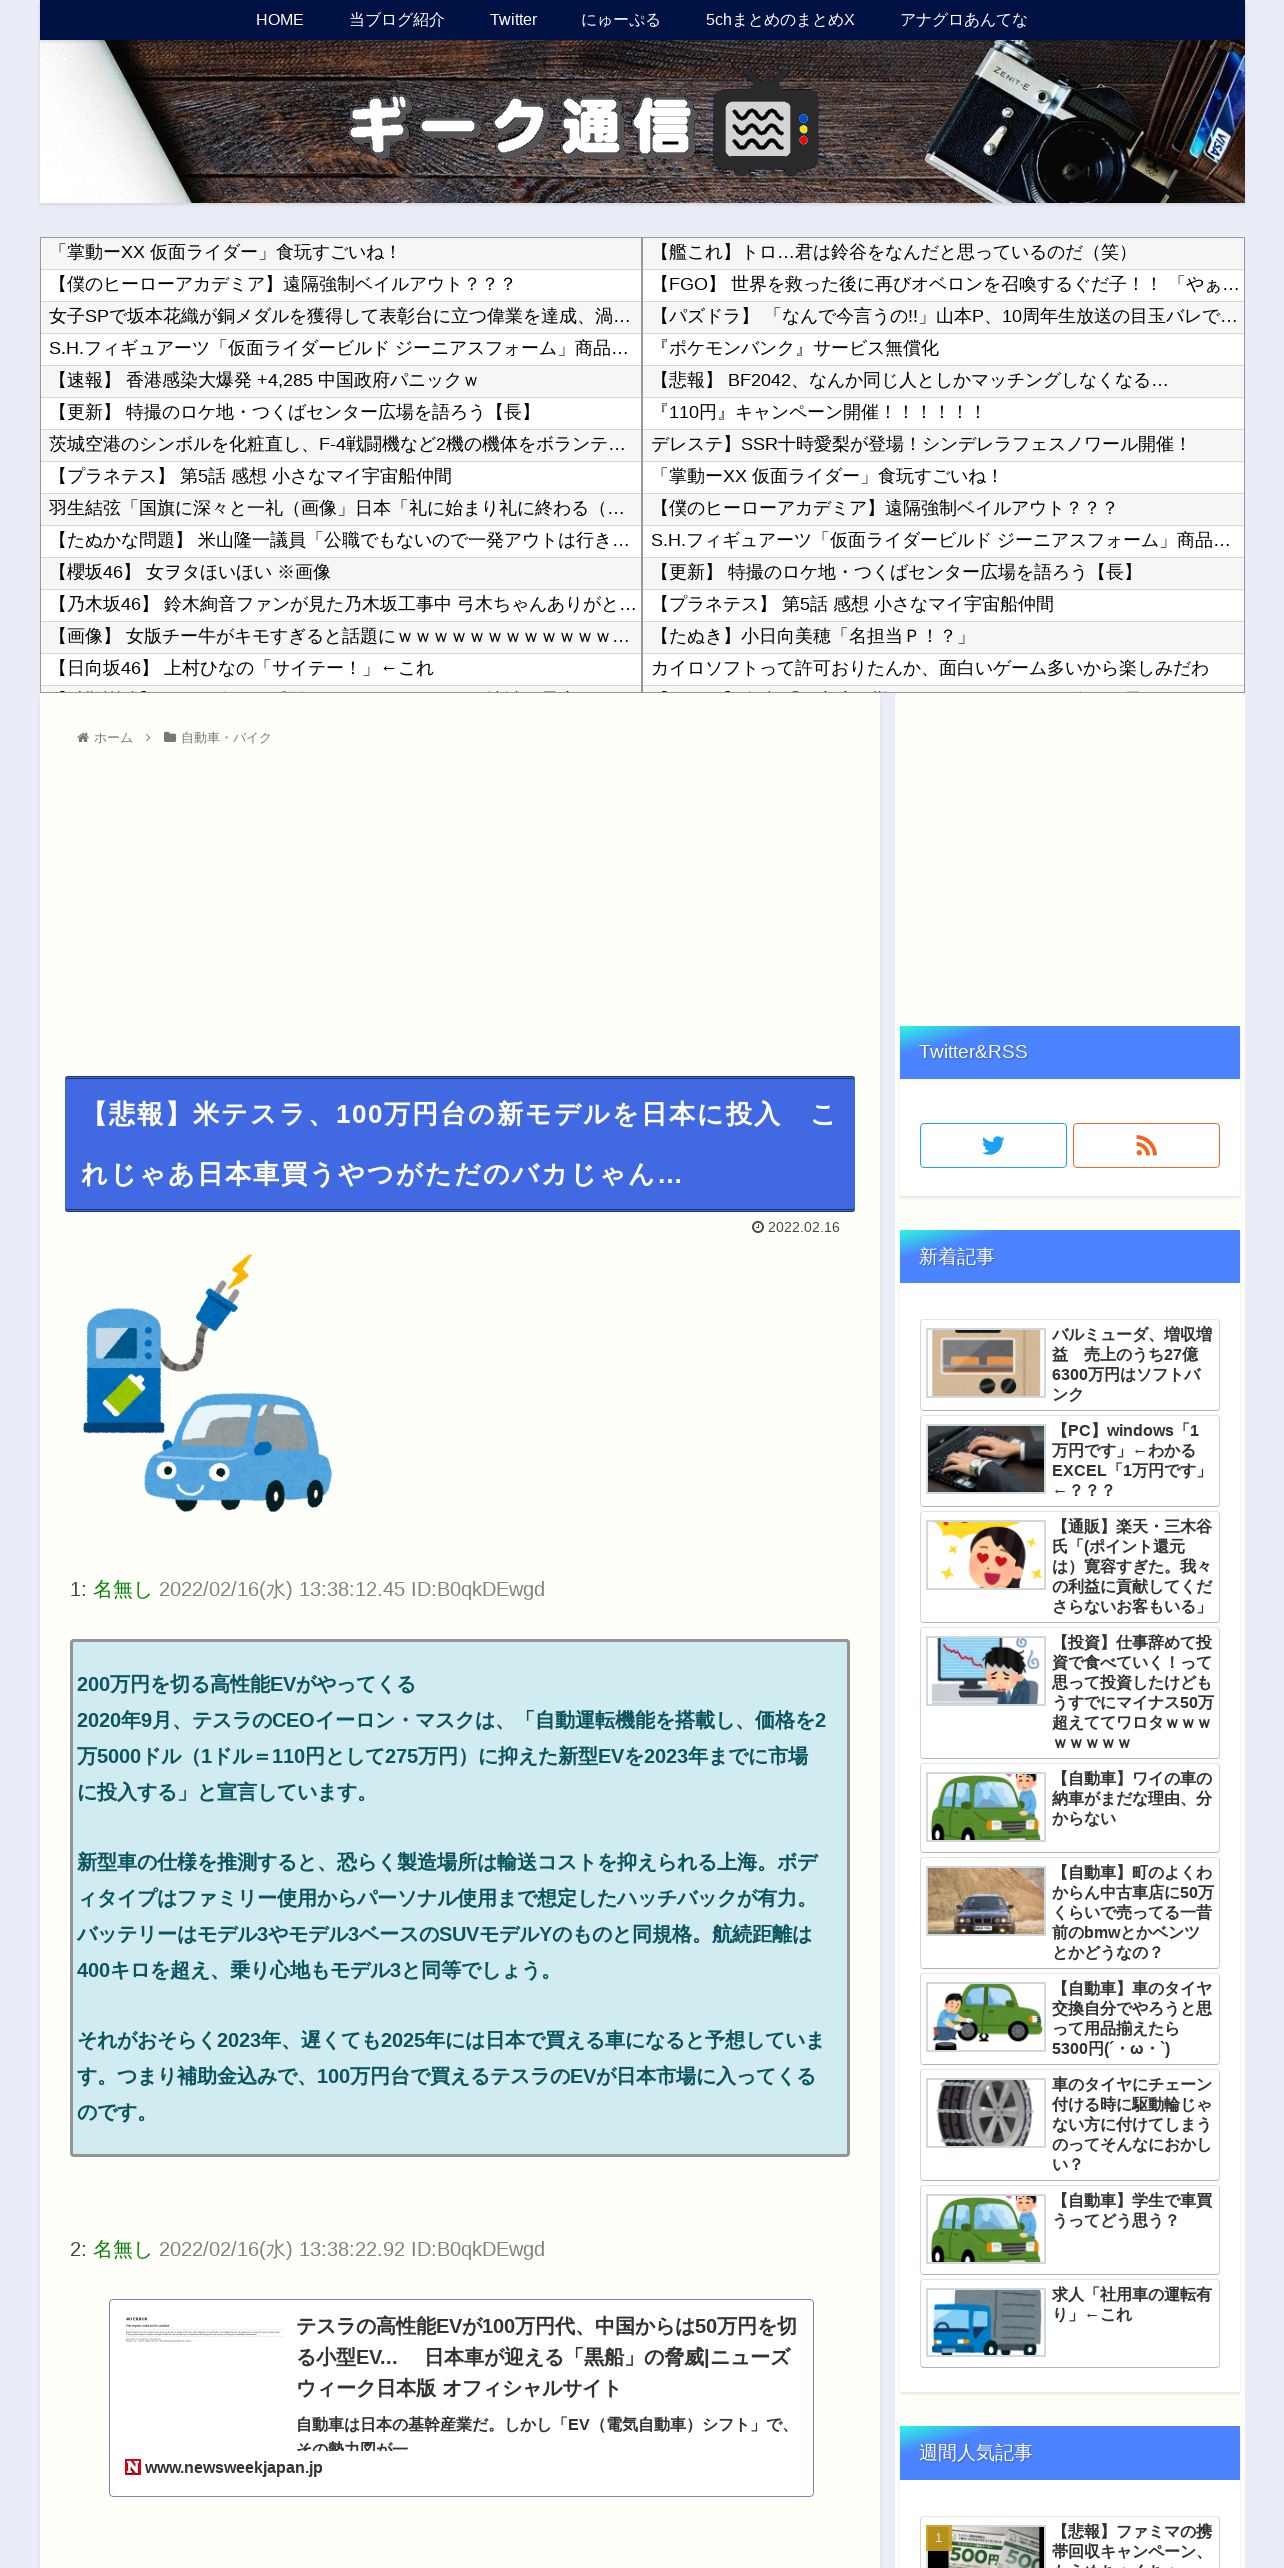Image resolution: width=1284 pixels, height=2568 pixels.
Task: Open 女子SPで坂本花織が銅メダル headline
Action: (x=341, y=317)
